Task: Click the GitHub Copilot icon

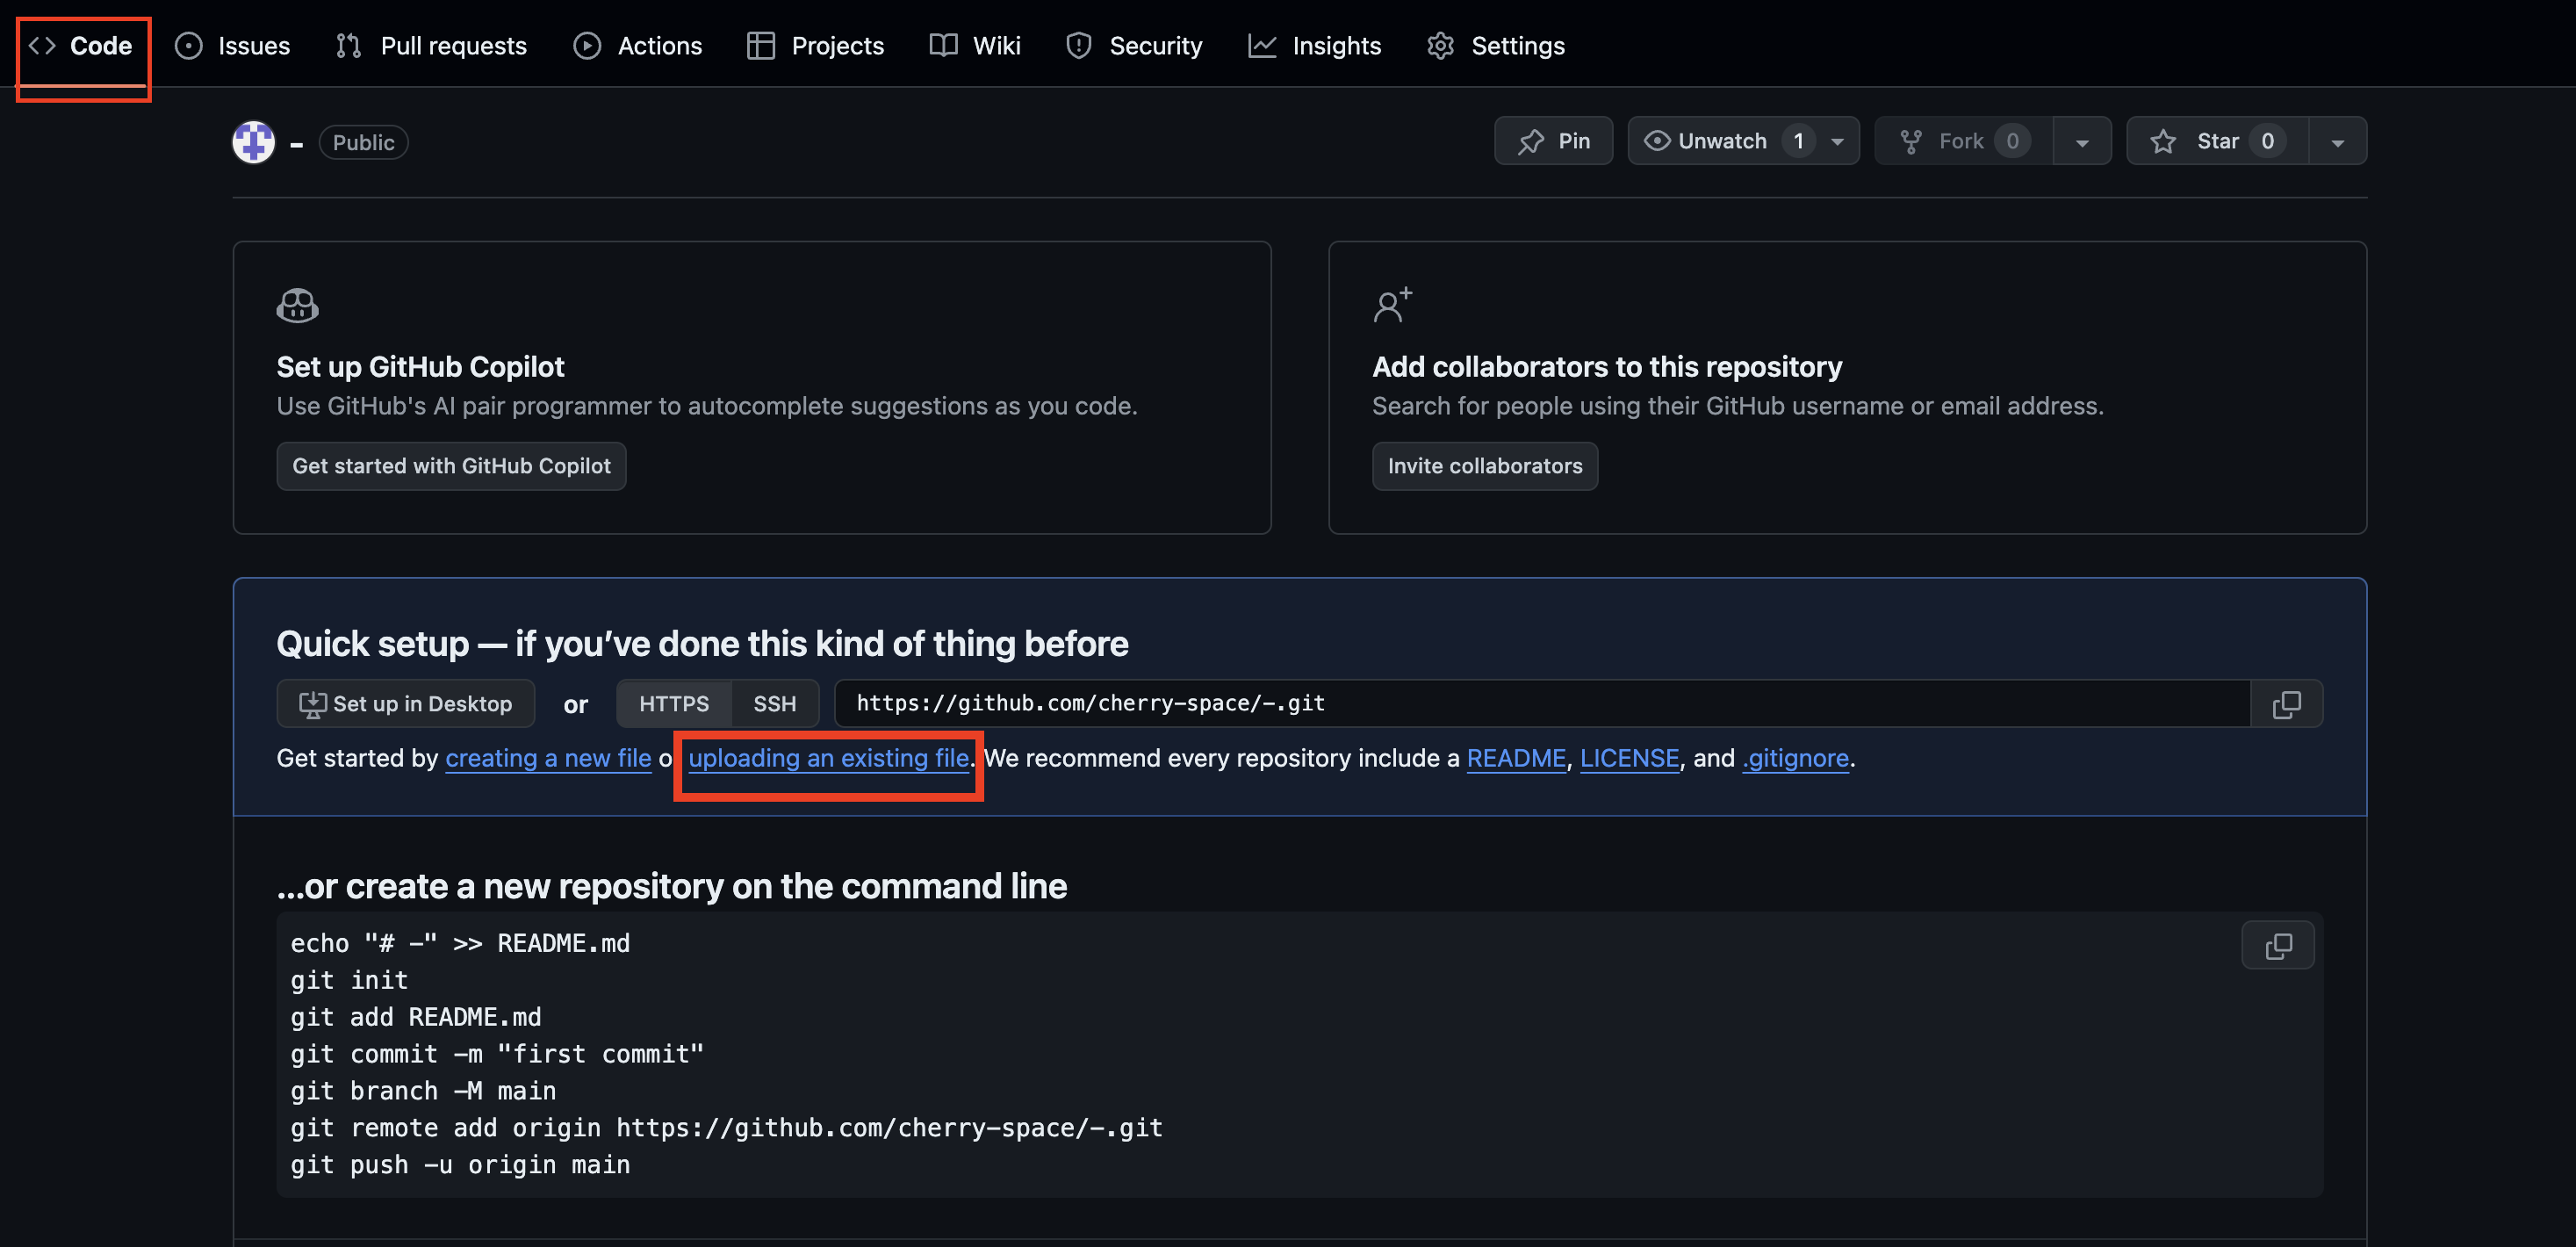Action: (297, 305)
